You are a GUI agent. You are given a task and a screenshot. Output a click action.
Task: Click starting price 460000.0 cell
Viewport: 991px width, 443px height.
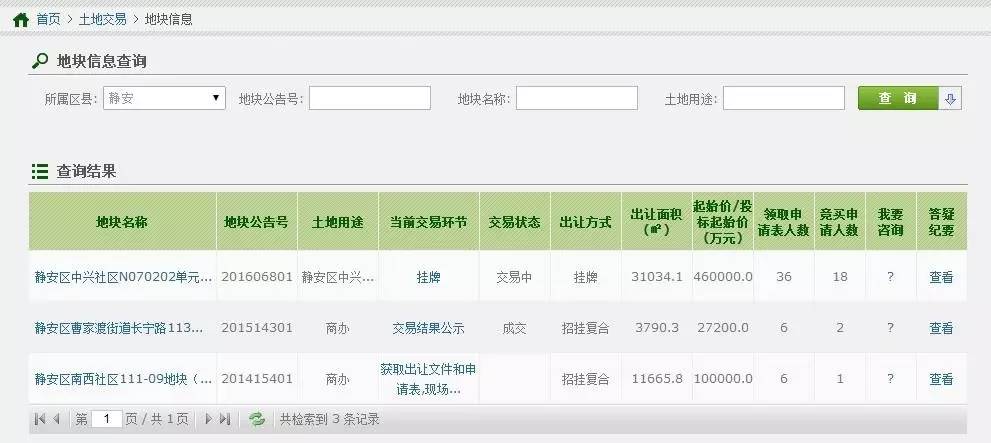[x=723, y=277]
